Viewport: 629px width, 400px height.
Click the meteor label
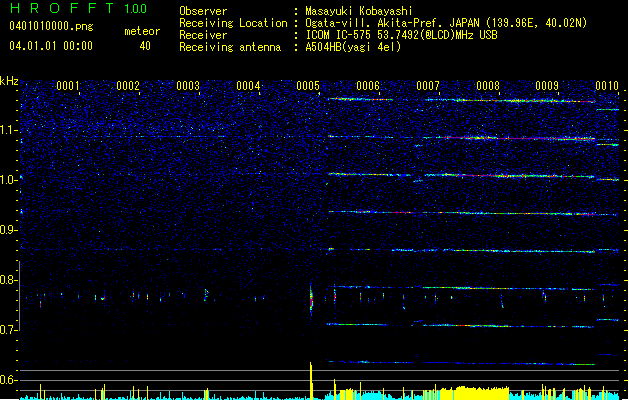142,31
